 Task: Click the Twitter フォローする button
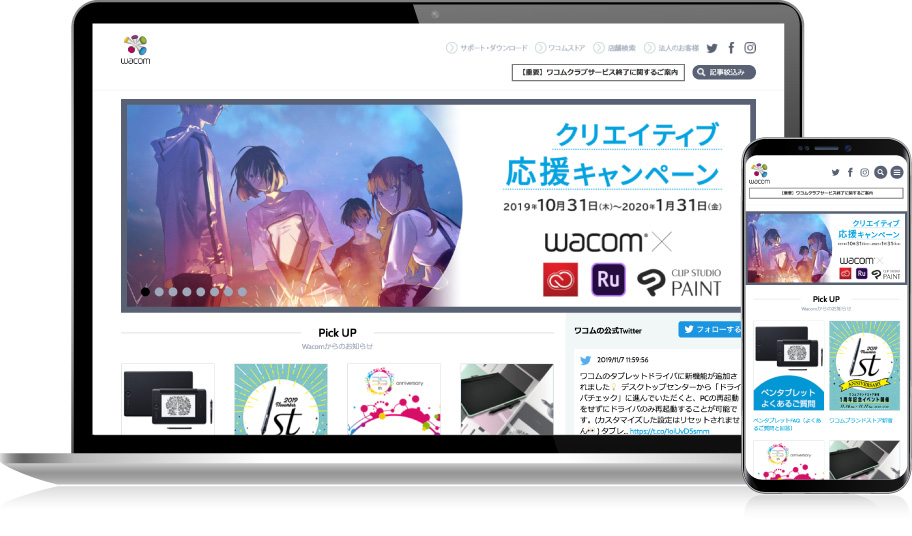point(710,330)
